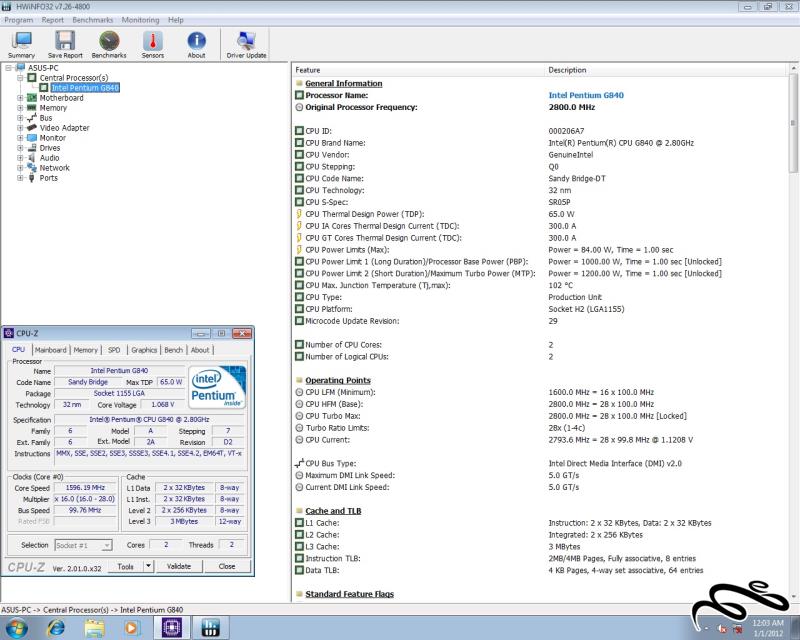The height and width of the screenshot is (640, 800).
Task: Expand the Motherboard tree node
Action: [21, 98]
